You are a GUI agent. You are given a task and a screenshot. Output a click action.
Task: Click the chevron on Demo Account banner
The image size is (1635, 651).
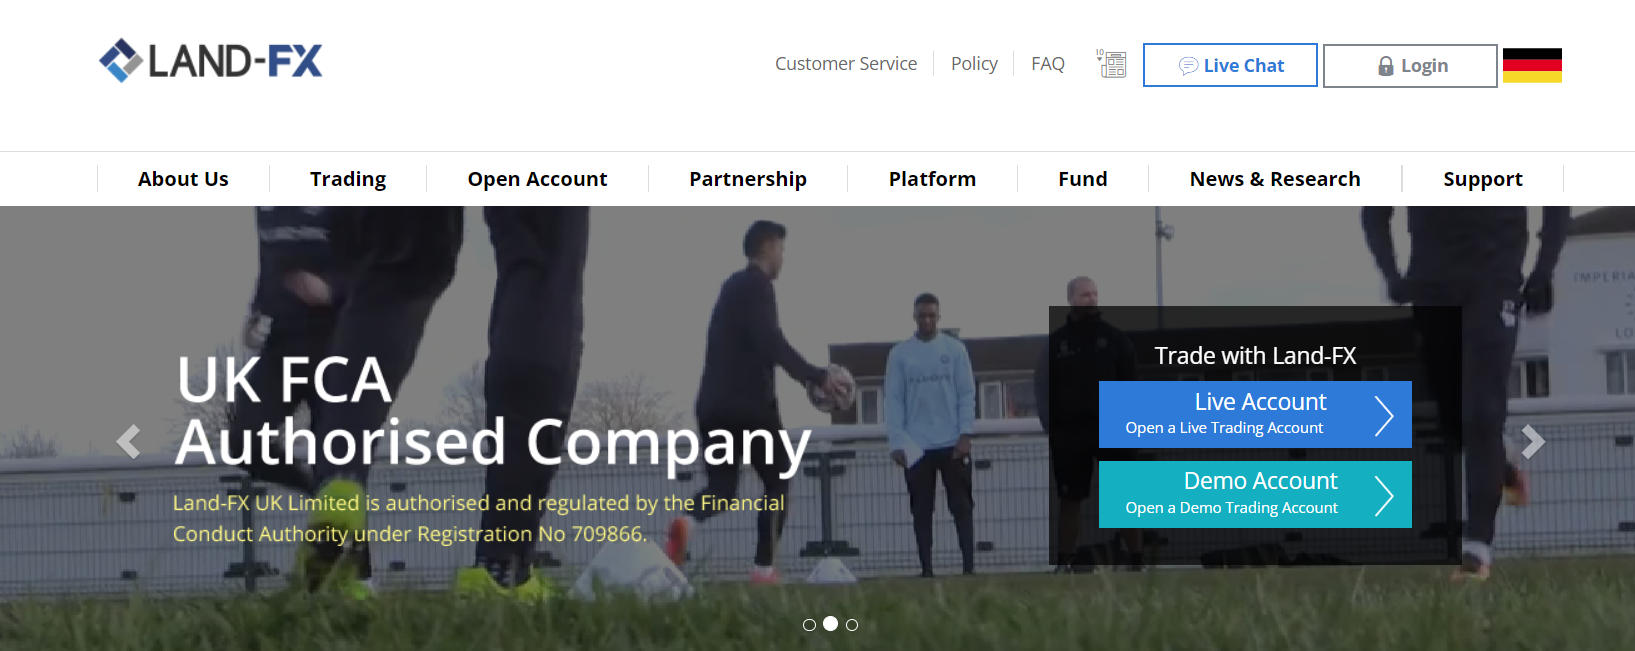click(x=1384, y=496)
